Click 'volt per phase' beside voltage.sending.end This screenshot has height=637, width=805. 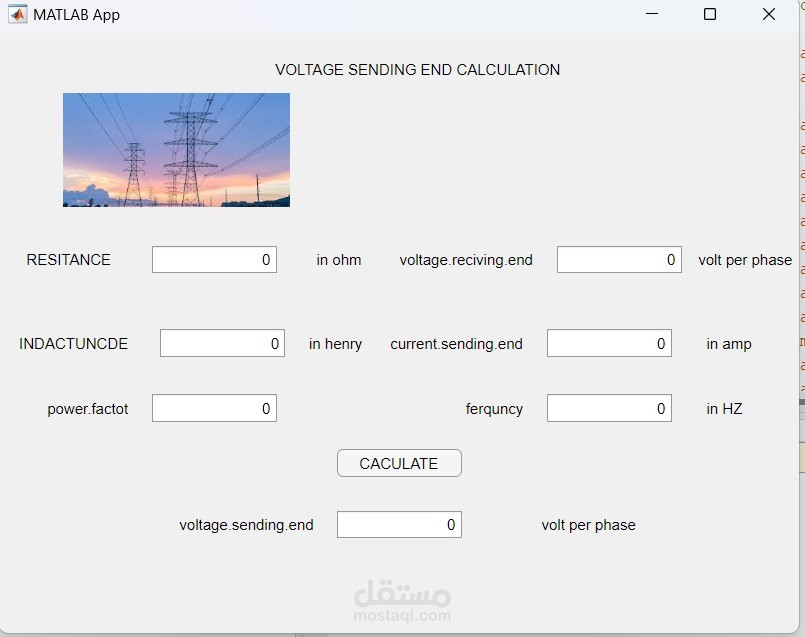coord(588,525)
